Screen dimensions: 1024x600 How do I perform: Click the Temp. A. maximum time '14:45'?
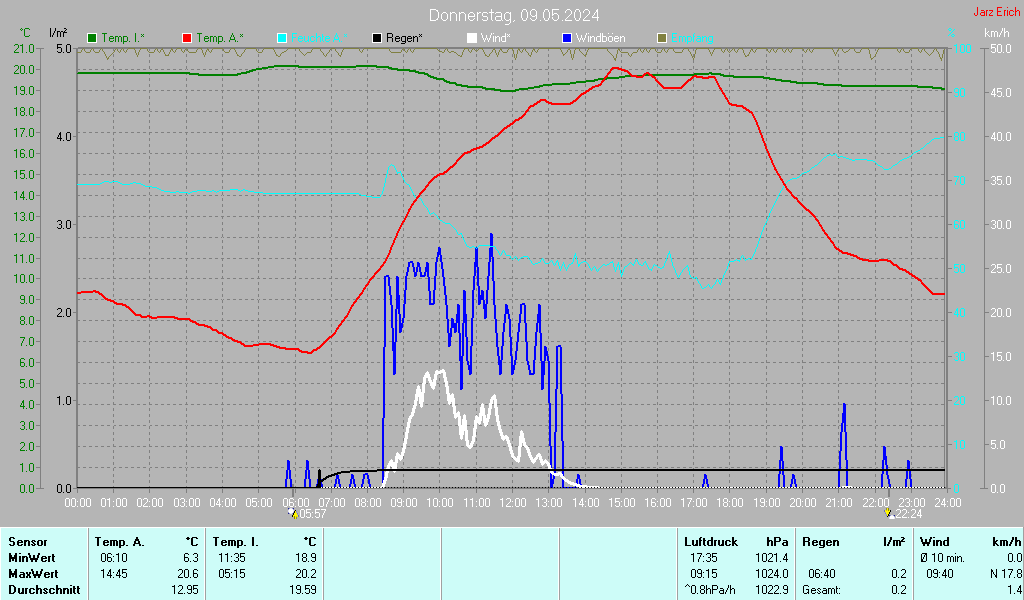[114, 574]
